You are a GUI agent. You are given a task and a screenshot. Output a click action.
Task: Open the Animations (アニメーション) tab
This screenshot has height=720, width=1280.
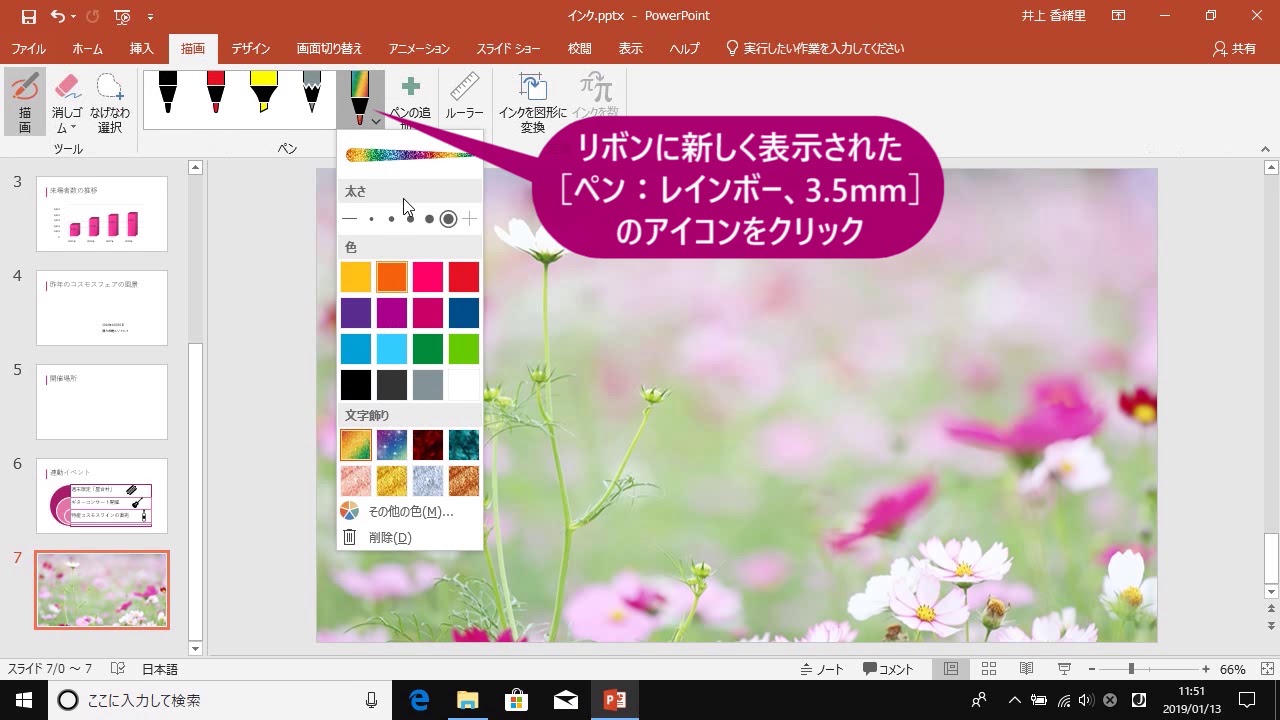(x=419, y=47)
